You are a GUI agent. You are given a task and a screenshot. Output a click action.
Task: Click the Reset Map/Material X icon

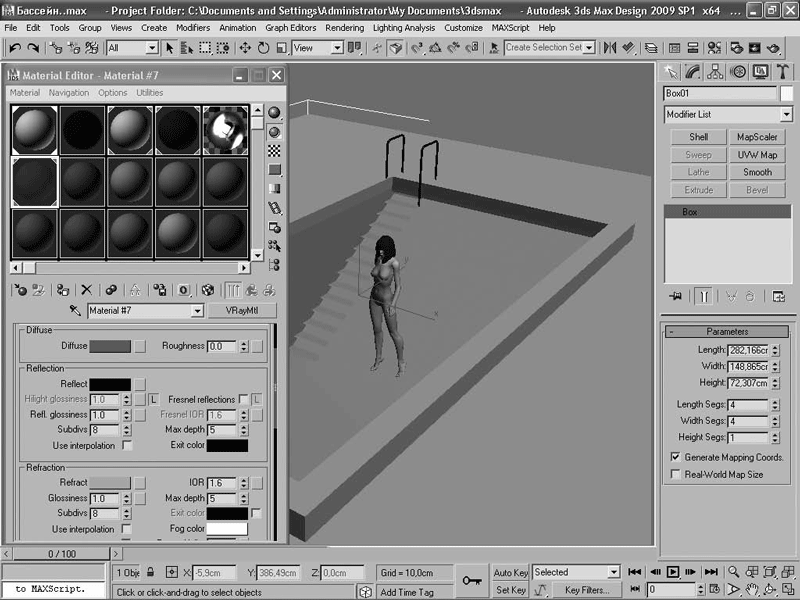[87, 290]
